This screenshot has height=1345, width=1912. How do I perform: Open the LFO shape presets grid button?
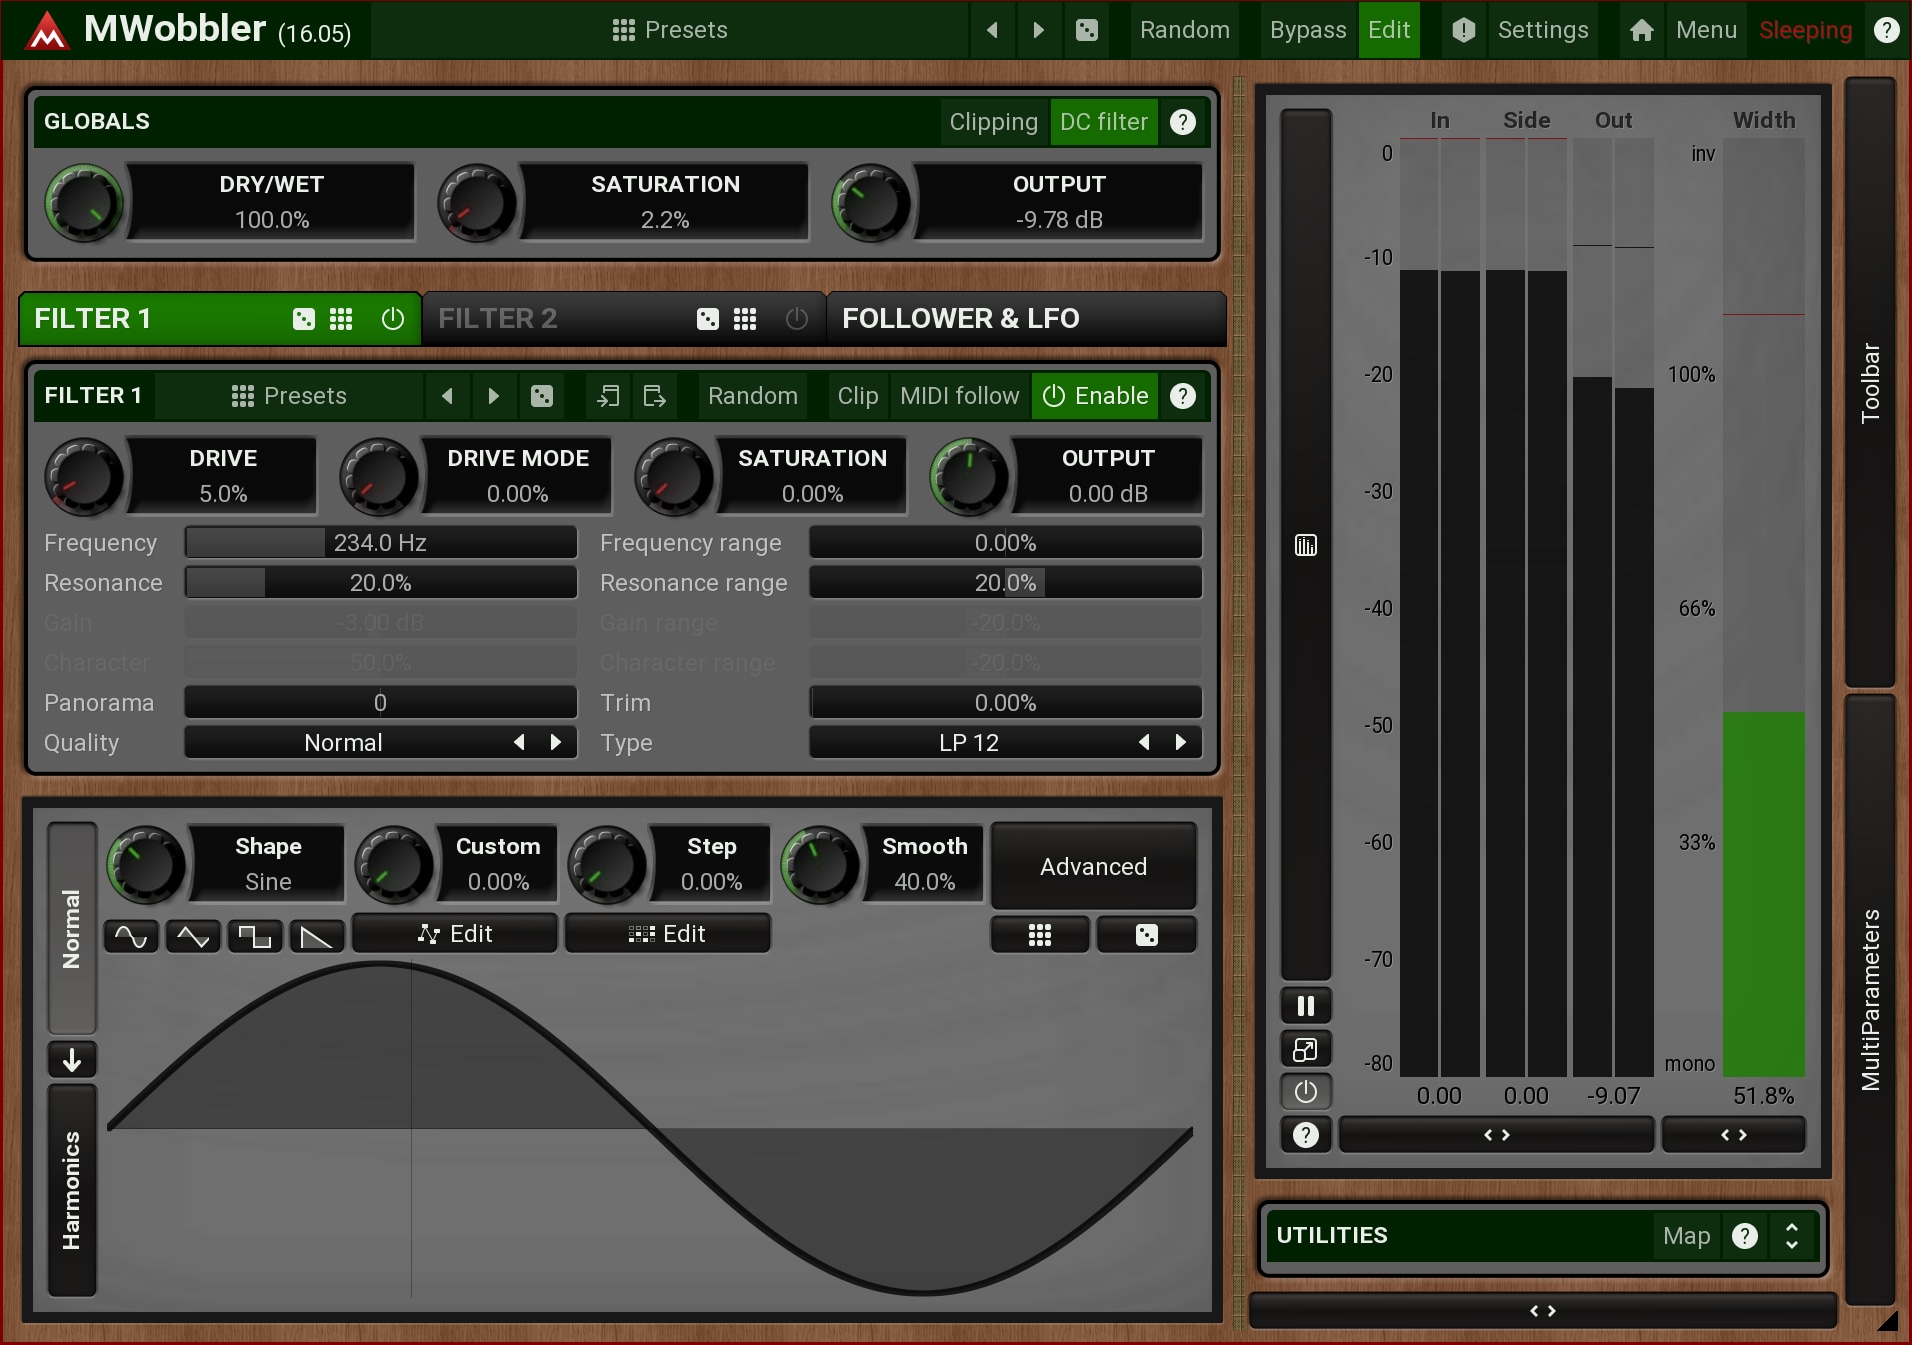pos(1040,935)
